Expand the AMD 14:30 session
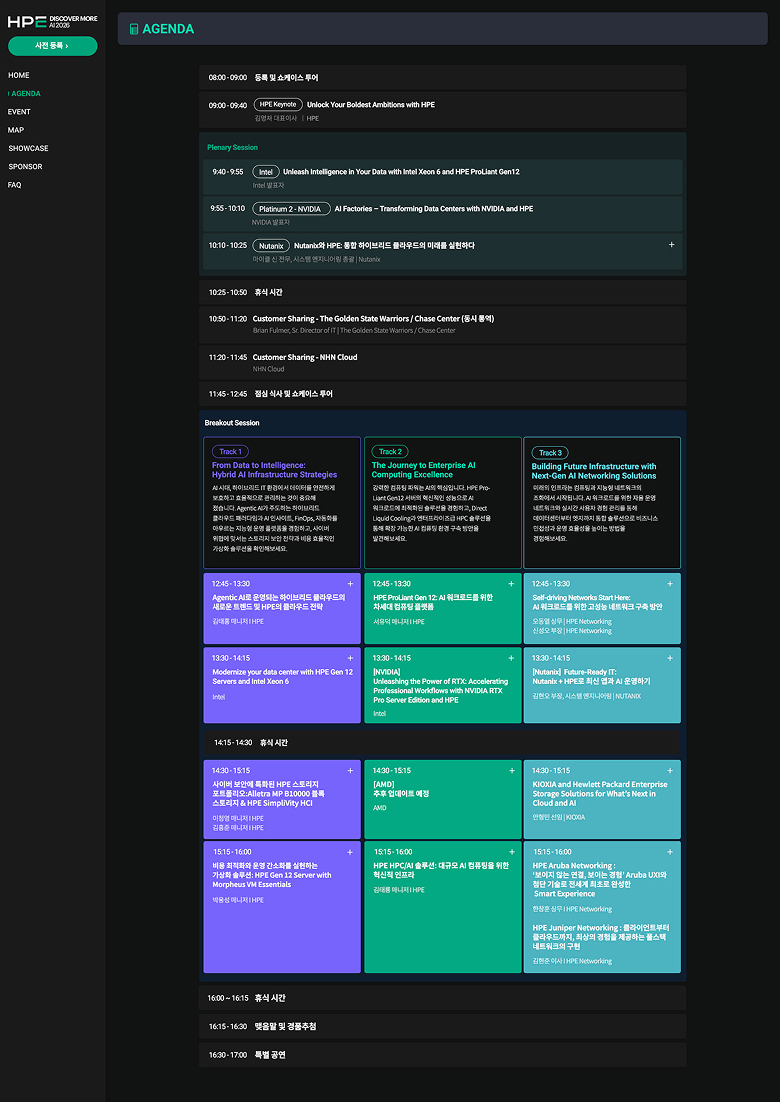Image resolution: width=780 pixels, height=1102 pixels. (x=511, y=770)
